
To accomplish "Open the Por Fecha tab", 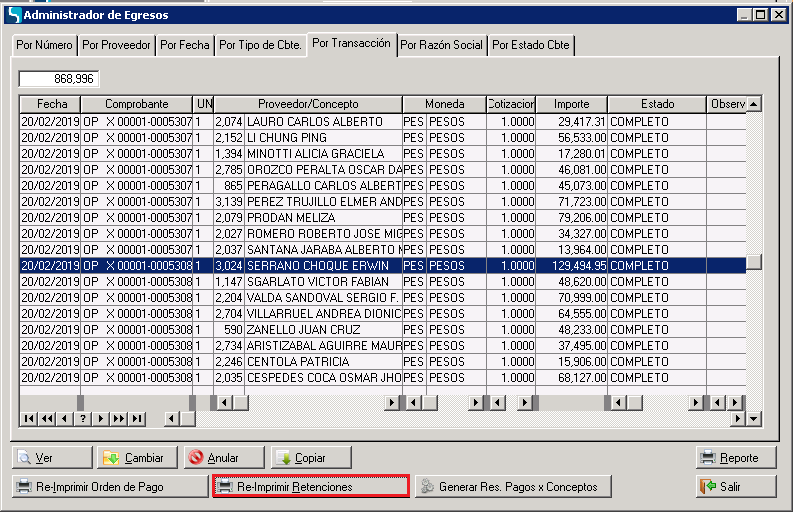I will pos(185,45).
